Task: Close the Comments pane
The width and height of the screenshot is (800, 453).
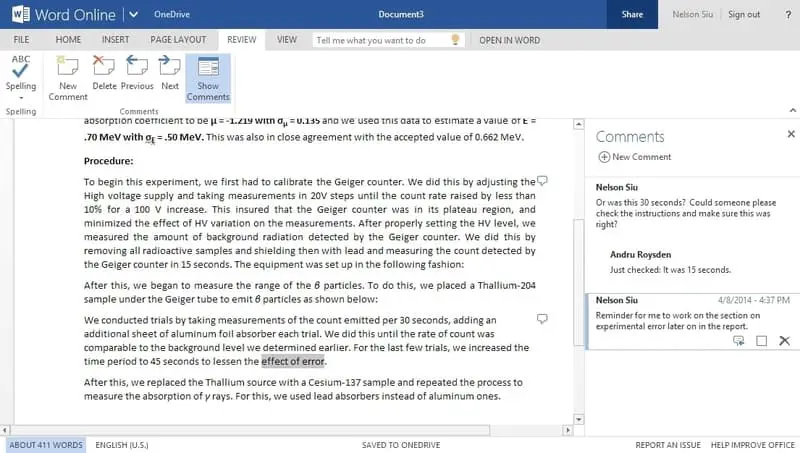Action: (791, 134)
